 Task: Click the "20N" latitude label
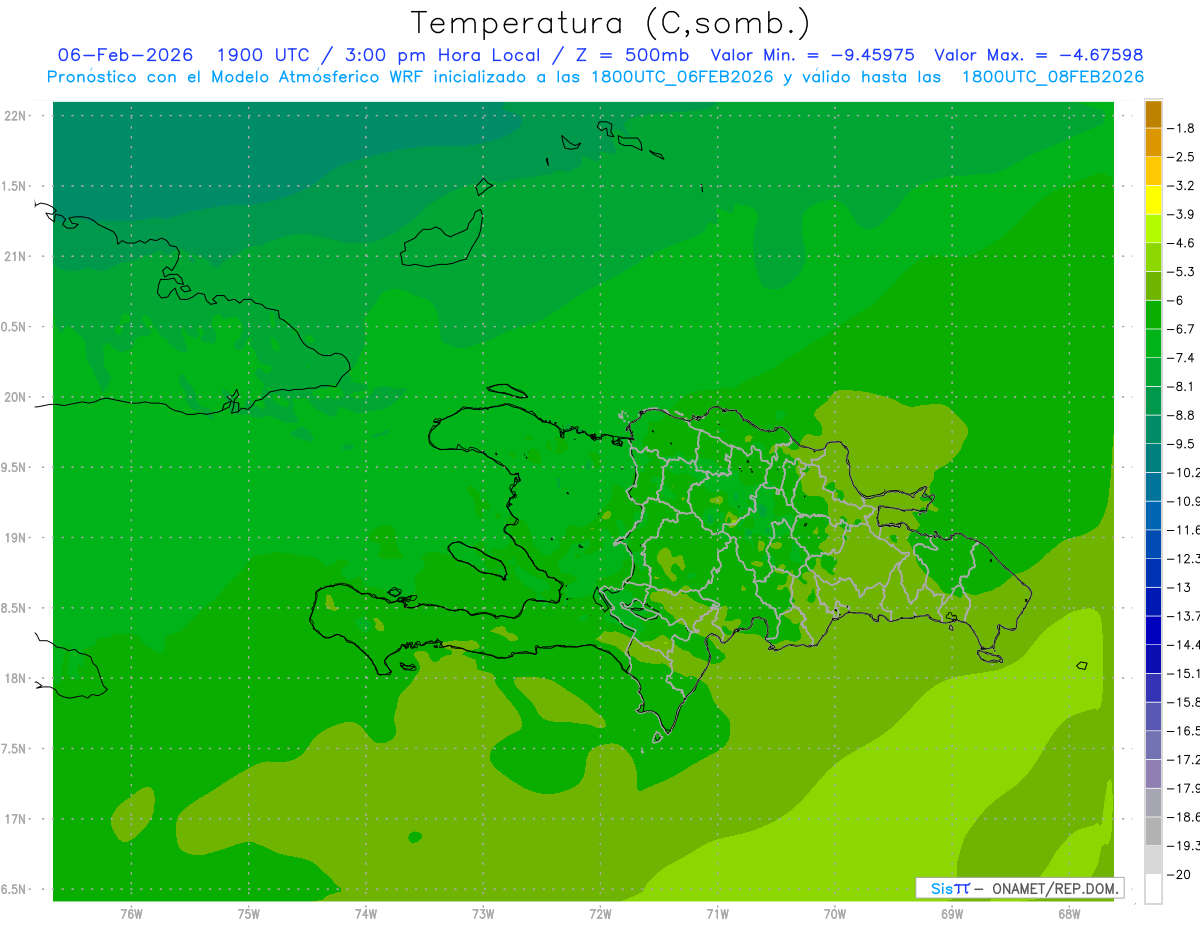(17, 397)
